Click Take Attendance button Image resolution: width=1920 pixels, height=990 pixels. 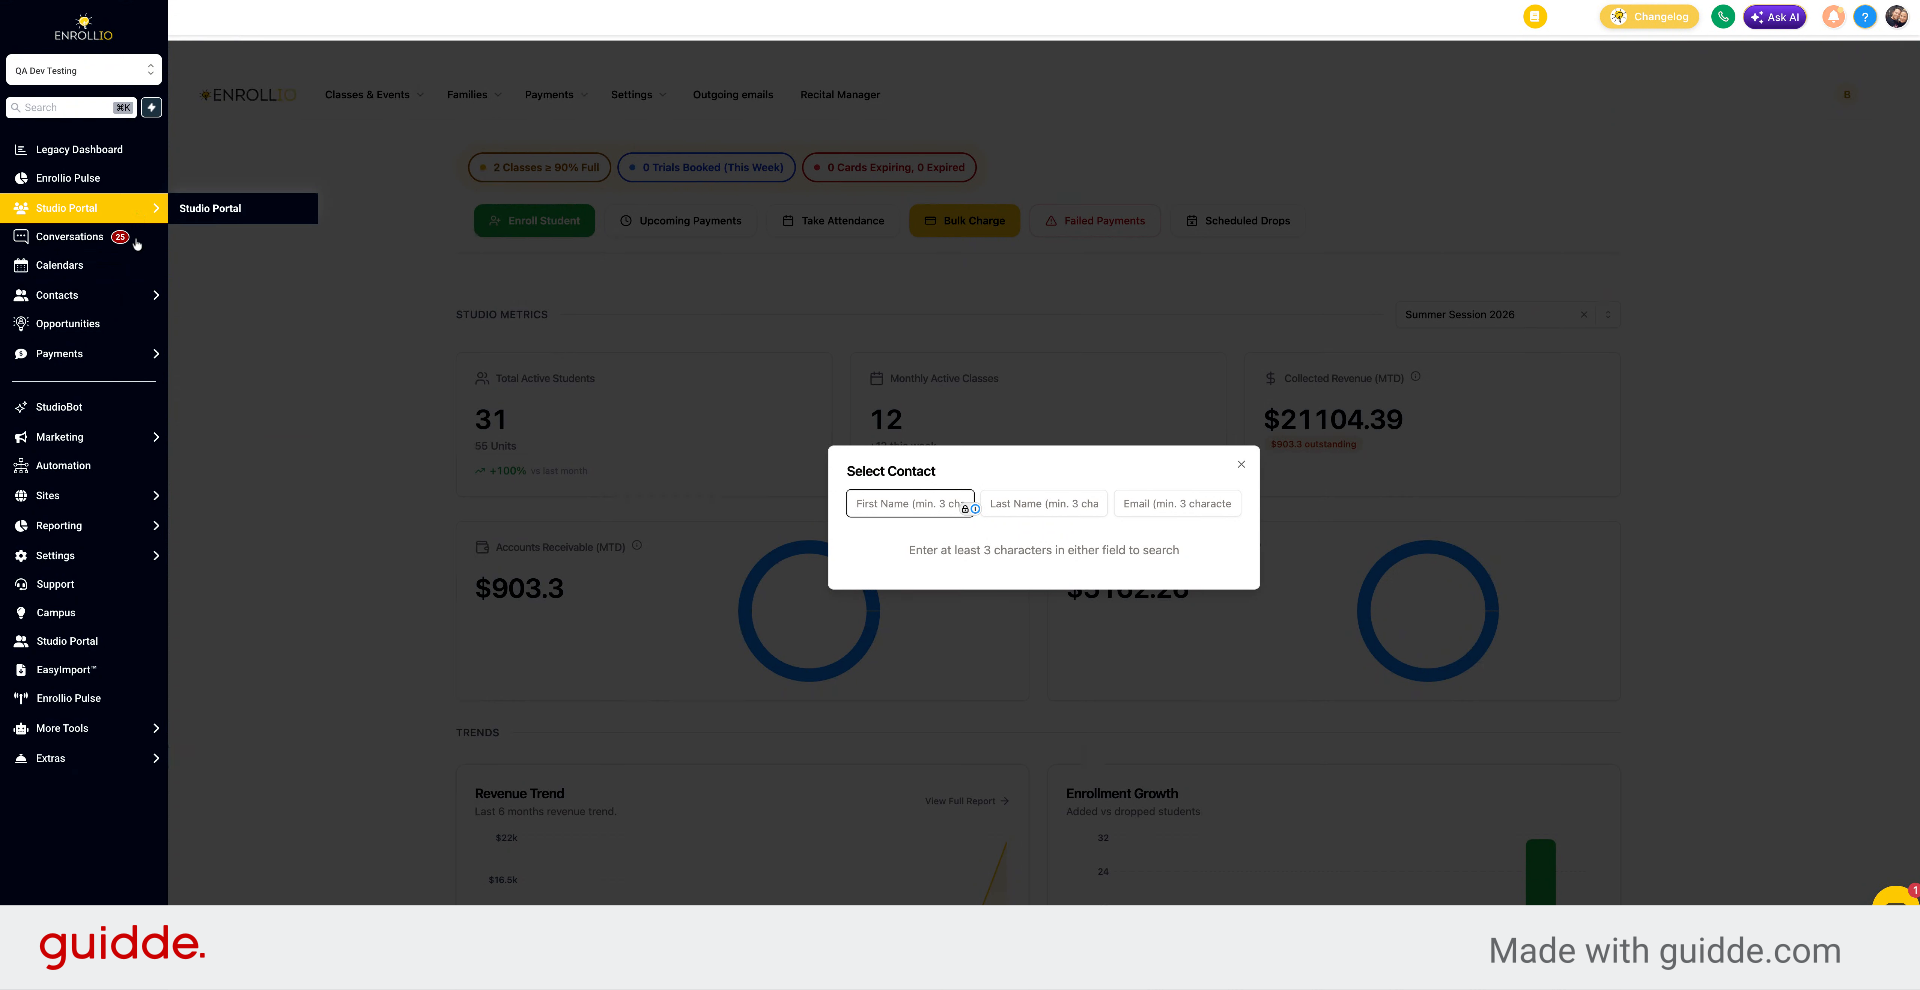click(833, 221)
